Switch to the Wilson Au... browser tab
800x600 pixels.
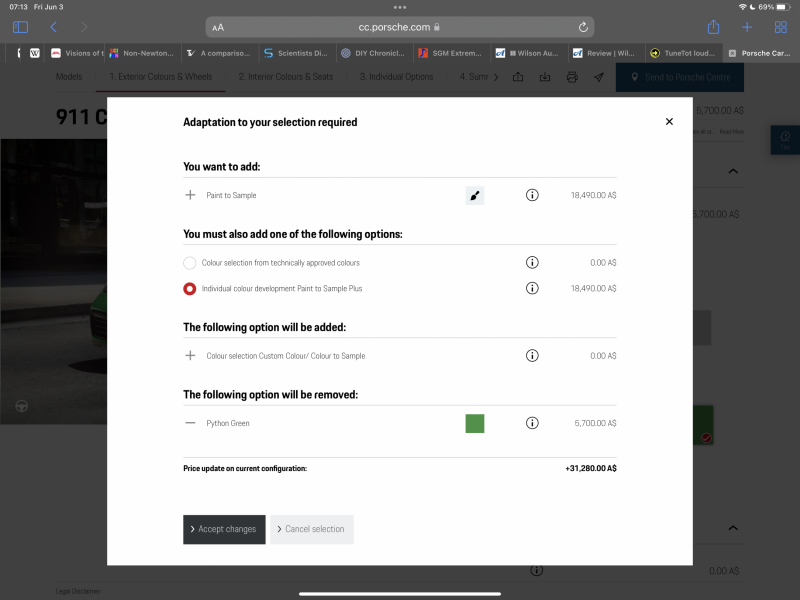(529, 53)
